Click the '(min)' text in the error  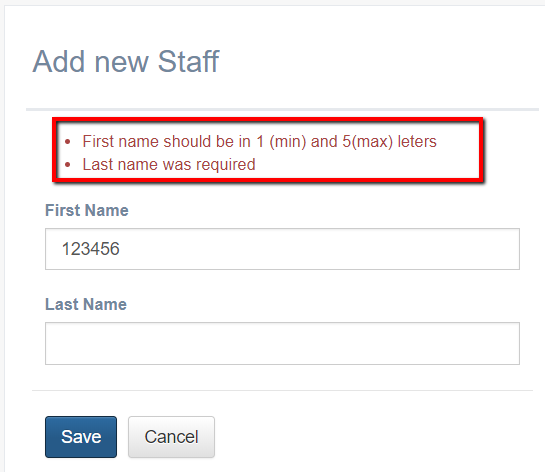288,141
